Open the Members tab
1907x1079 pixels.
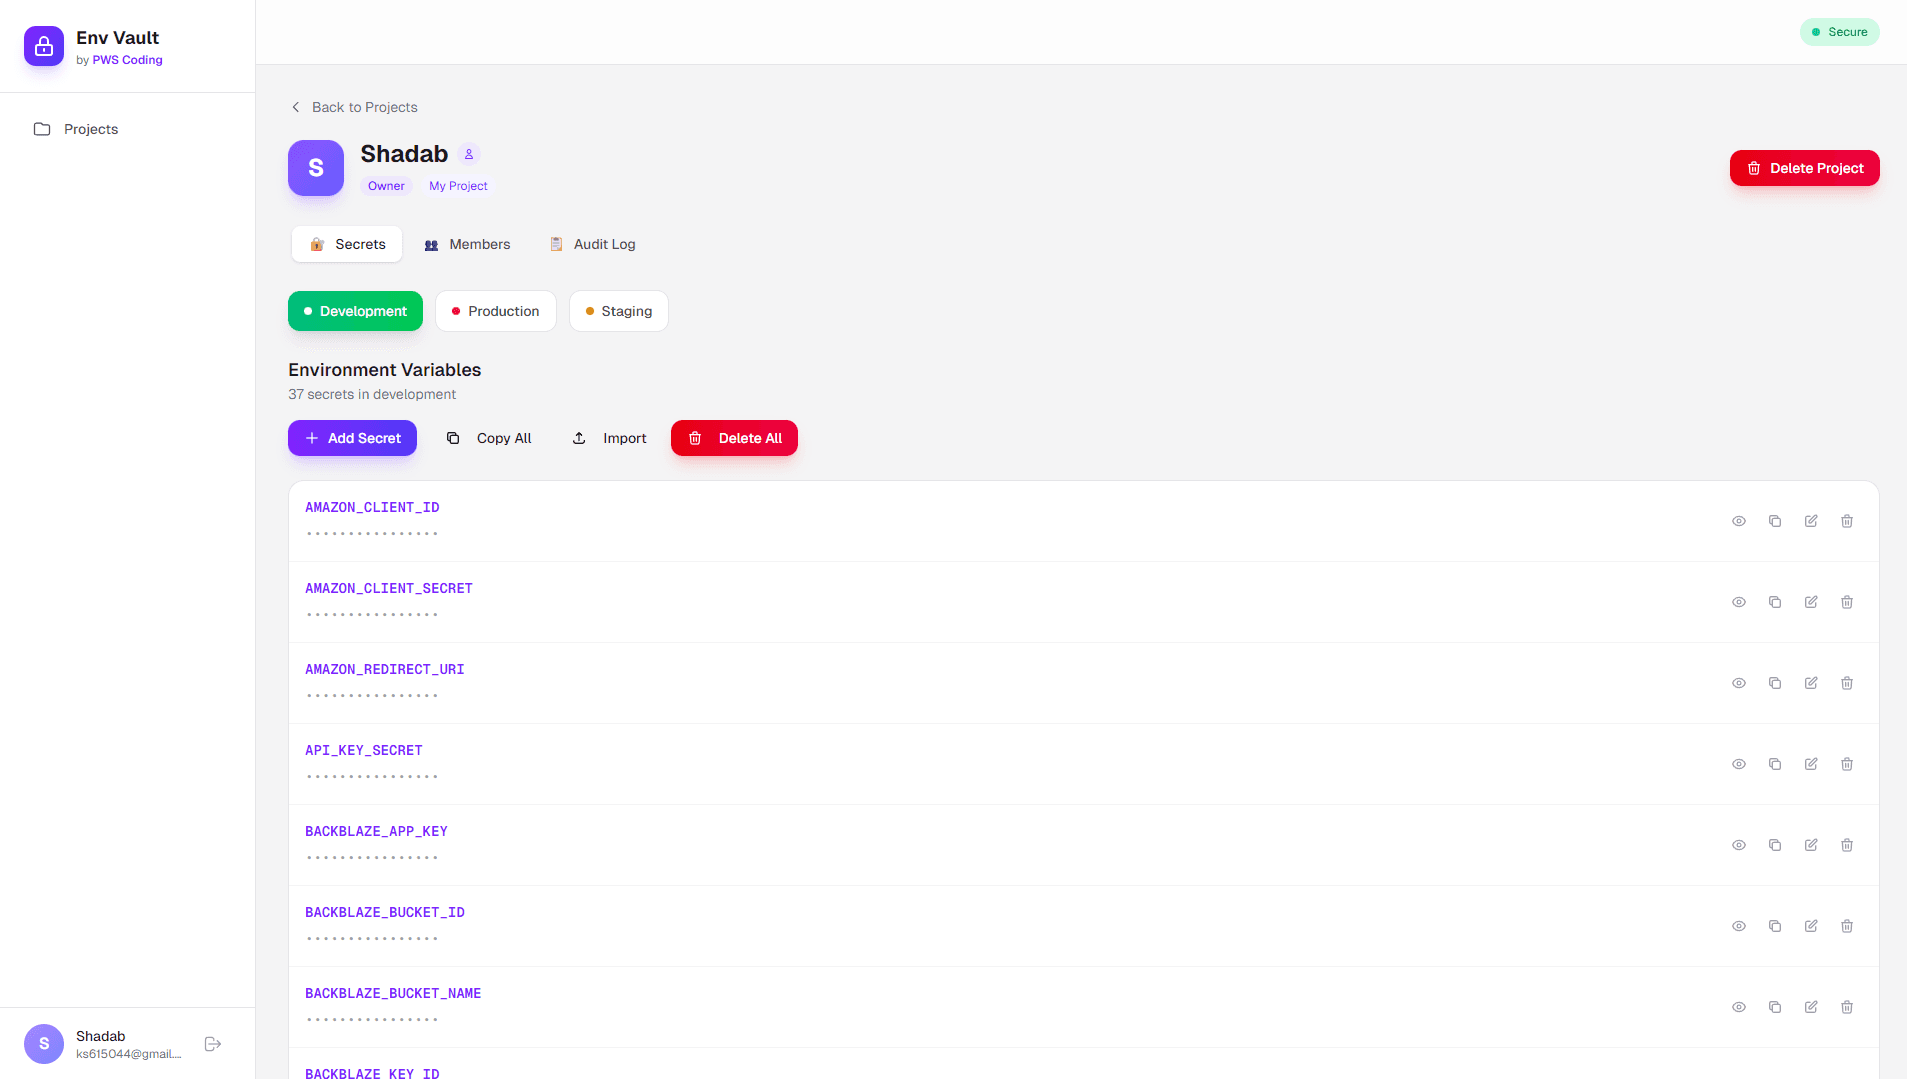tap(467, 244)
